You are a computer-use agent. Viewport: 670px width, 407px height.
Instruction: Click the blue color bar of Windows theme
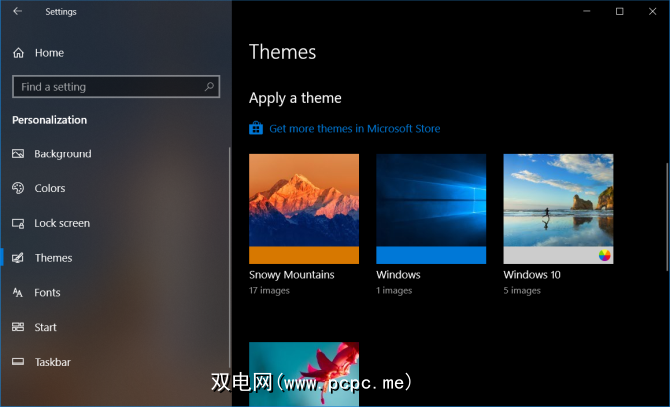click(x=431, y=255)
